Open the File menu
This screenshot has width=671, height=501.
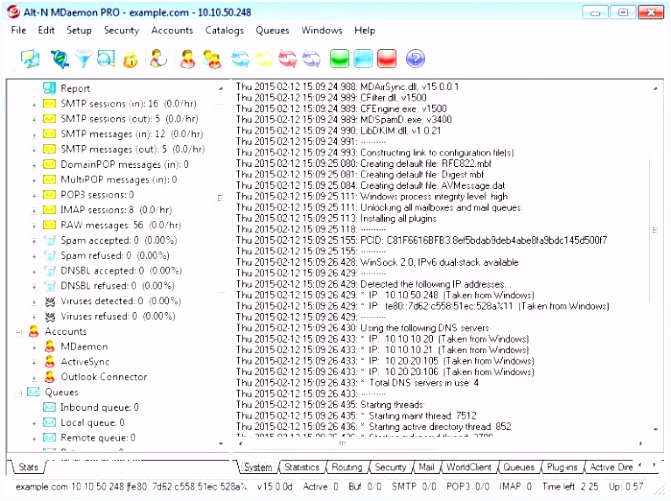[x=18, y=30]
